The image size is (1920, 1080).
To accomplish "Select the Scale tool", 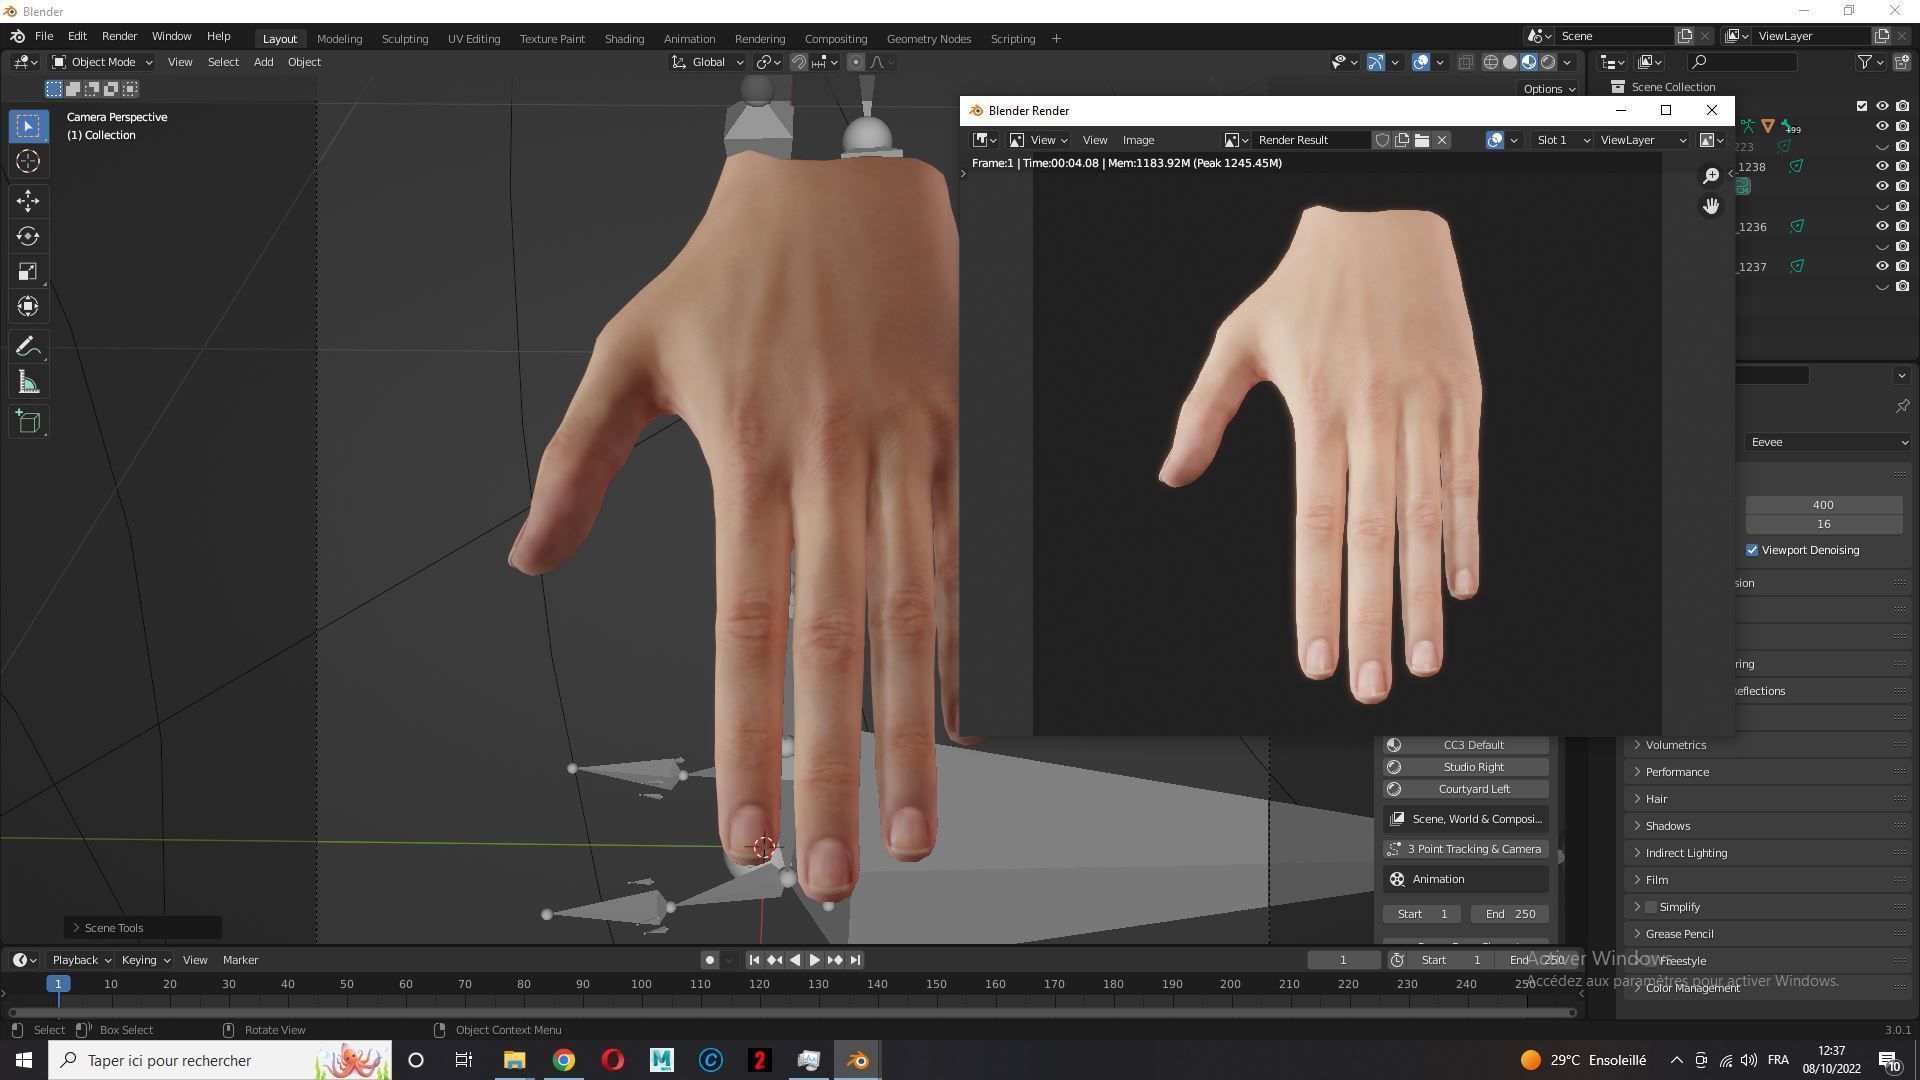I will click(28, 271).
